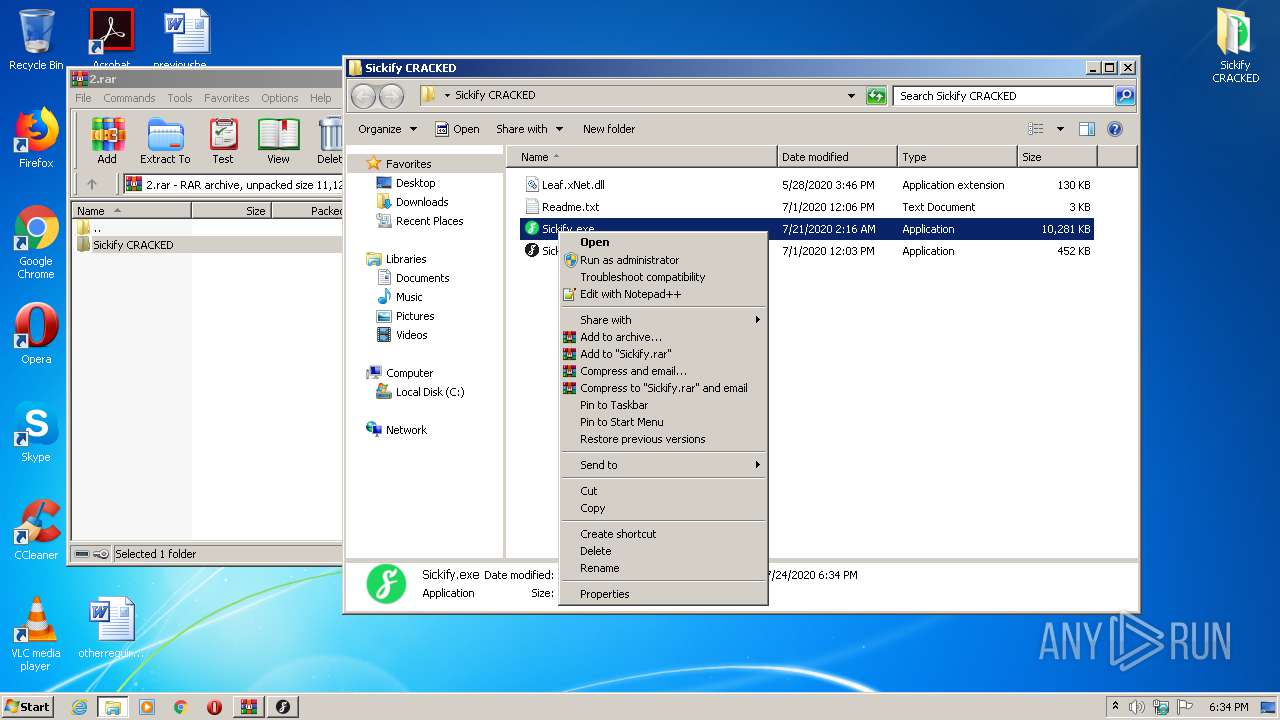Screen dimensions: 1280x720
Task: Click the taskbar clock showing 6:34 PM
Action: 1229,707
